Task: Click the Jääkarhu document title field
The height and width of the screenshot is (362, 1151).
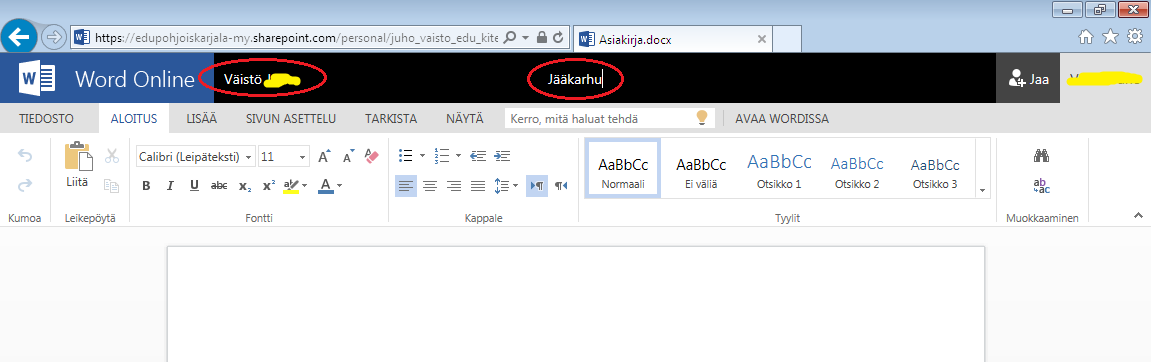Action: [x=575, y=79]
